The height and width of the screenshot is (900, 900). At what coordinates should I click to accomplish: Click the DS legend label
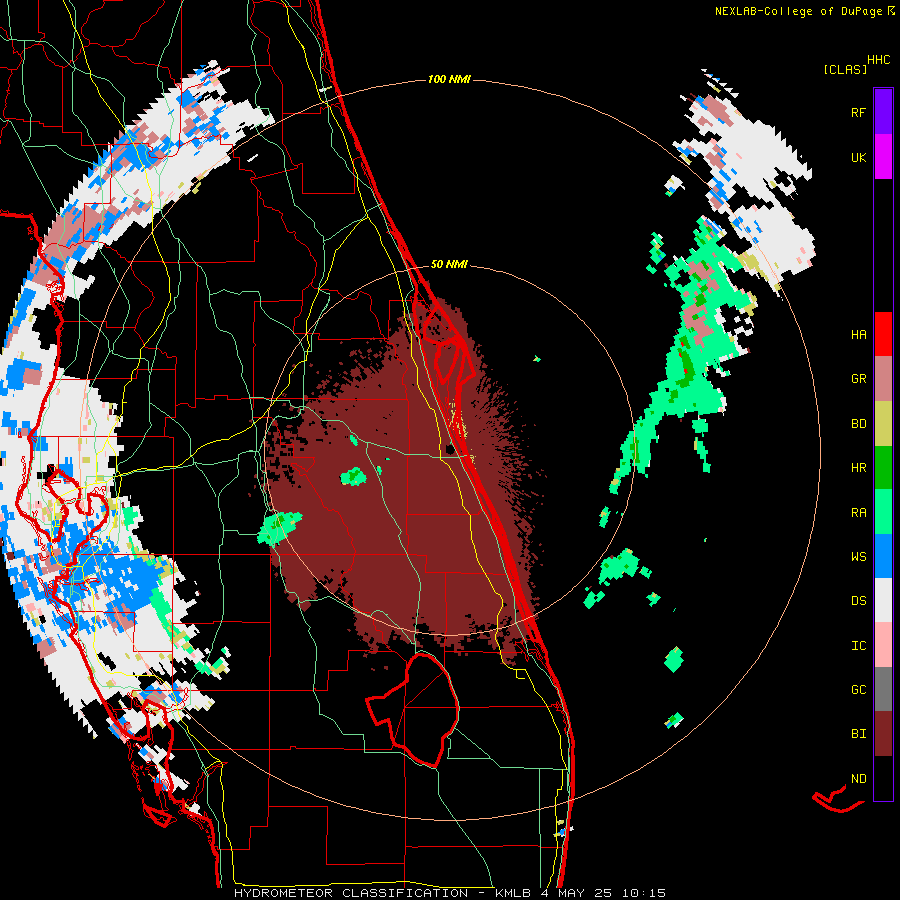(858, 600)
